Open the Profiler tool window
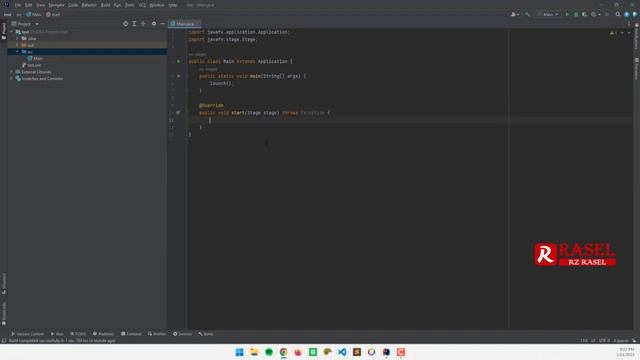The image size is (640, 360). tap(157, 334)
